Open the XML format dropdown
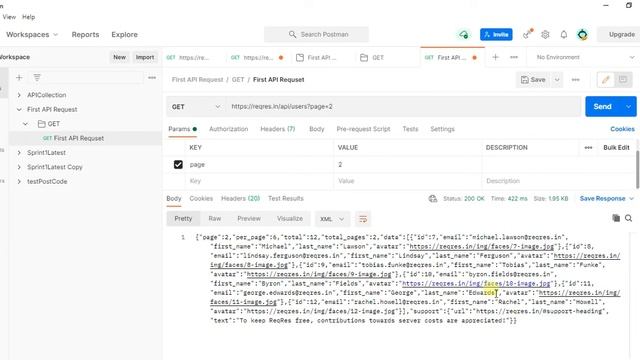The image size is (640, 360). 332,219
